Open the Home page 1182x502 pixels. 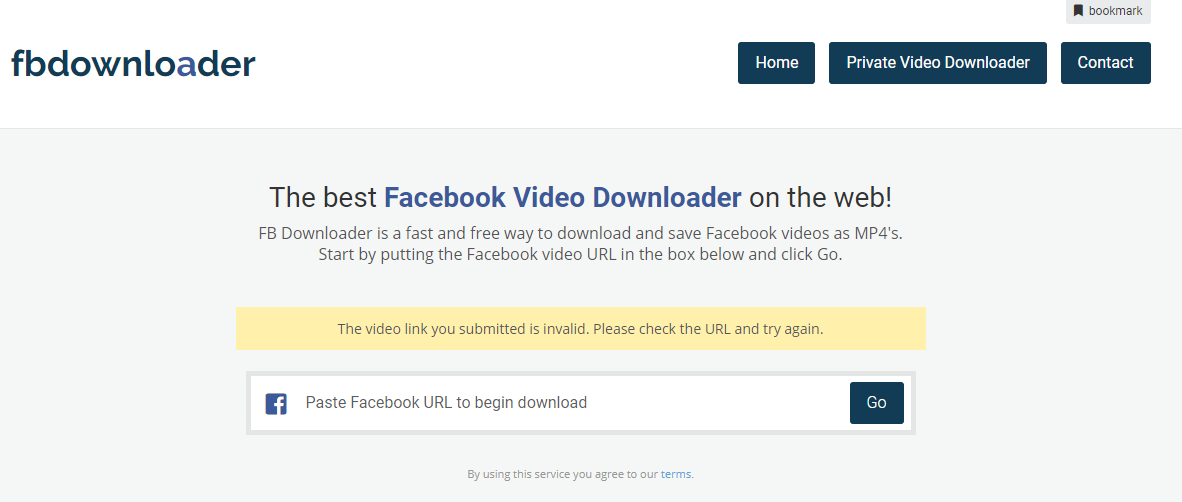[776, 63]
